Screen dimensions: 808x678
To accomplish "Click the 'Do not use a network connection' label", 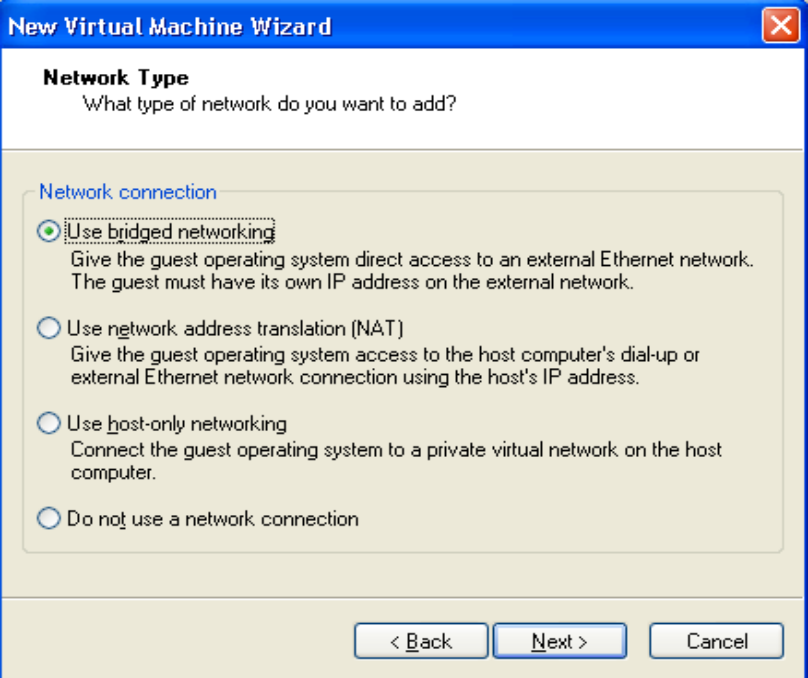I will coord(213,519).
